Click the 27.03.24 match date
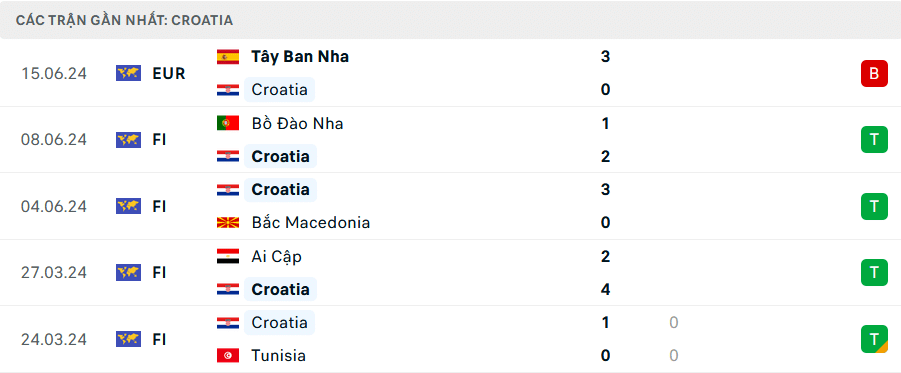 (53, 272)
